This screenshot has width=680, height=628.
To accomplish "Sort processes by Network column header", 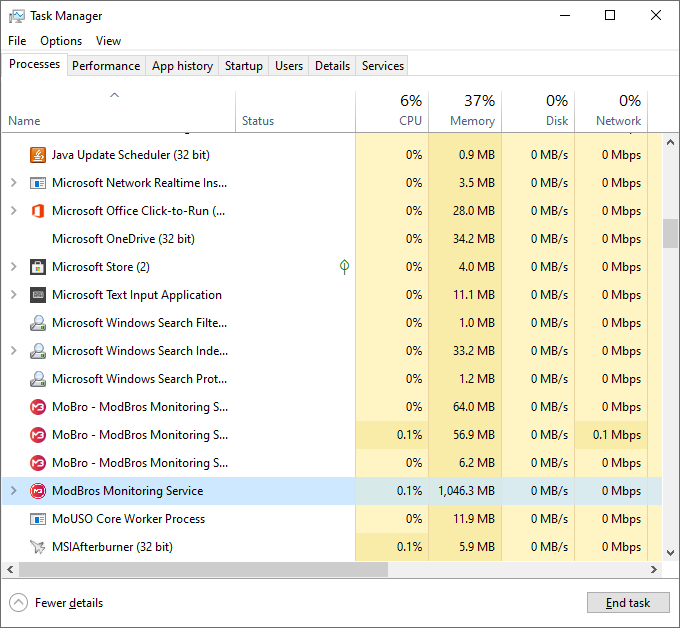I will 611,111.
